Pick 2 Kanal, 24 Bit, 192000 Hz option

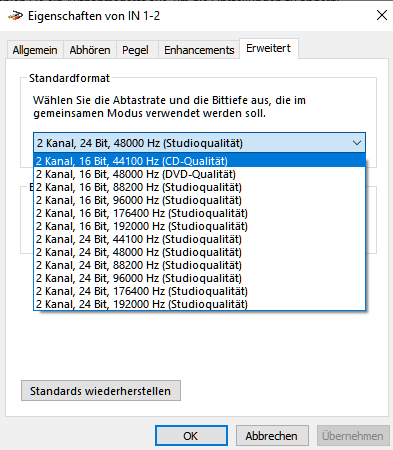point(199,304)
